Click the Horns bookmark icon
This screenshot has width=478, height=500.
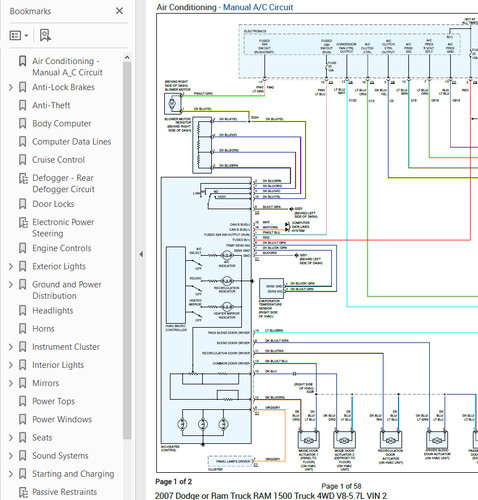(x=22, y=329)
